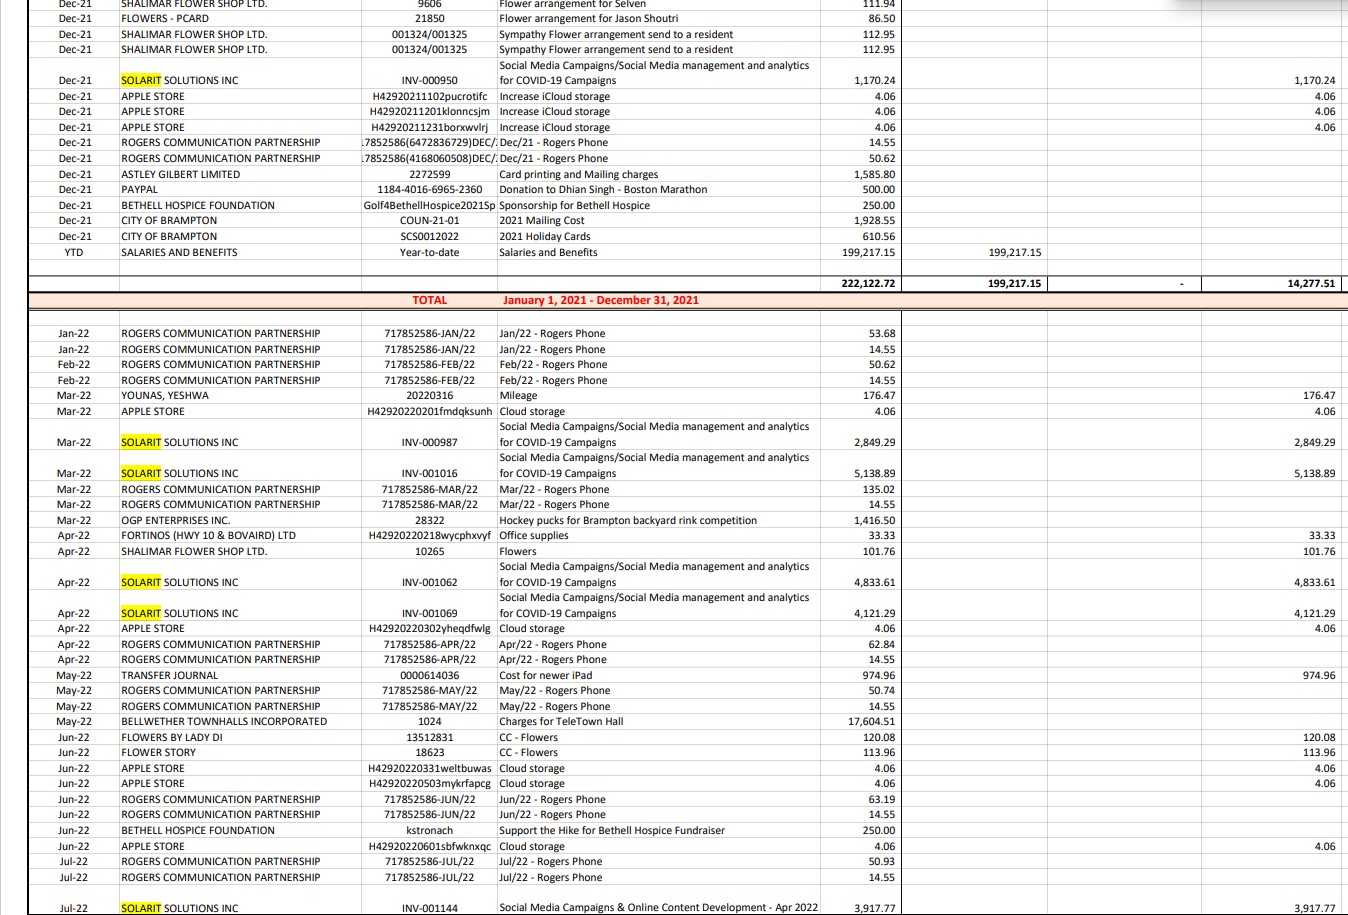Select invoice number INV-001062
This screenshot has height=915, width=1348.
[x=429, y=582]
